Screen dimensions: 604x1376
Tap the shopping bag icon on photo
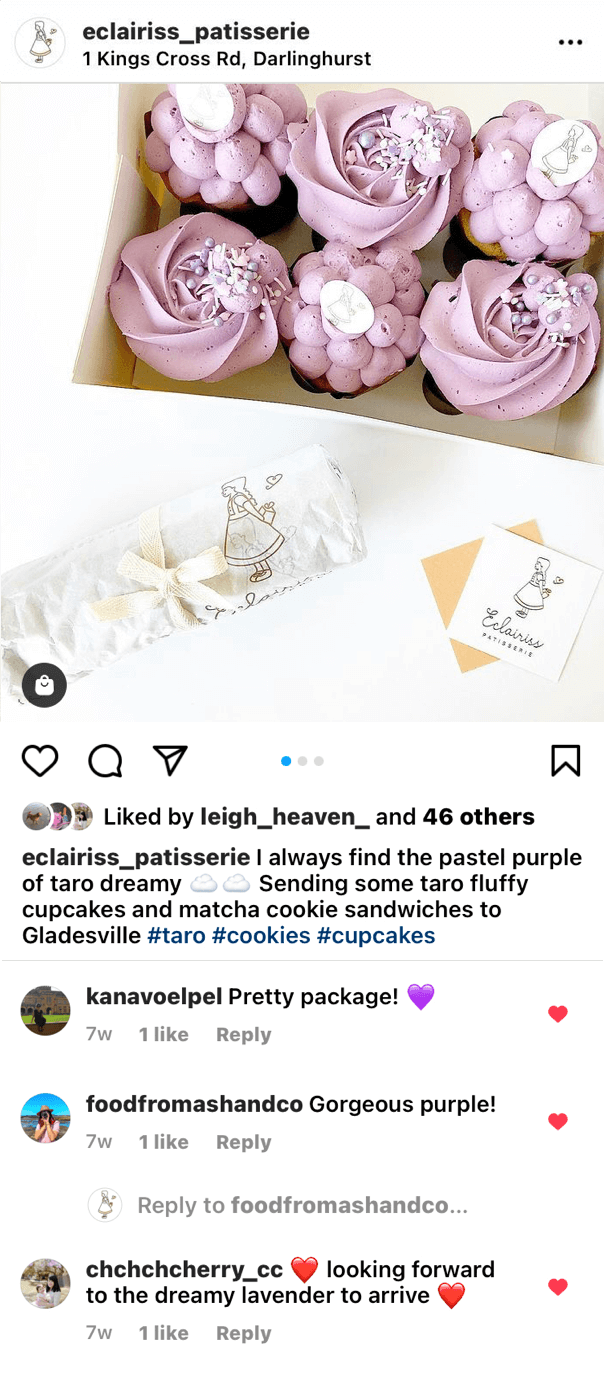pos(44,685)
